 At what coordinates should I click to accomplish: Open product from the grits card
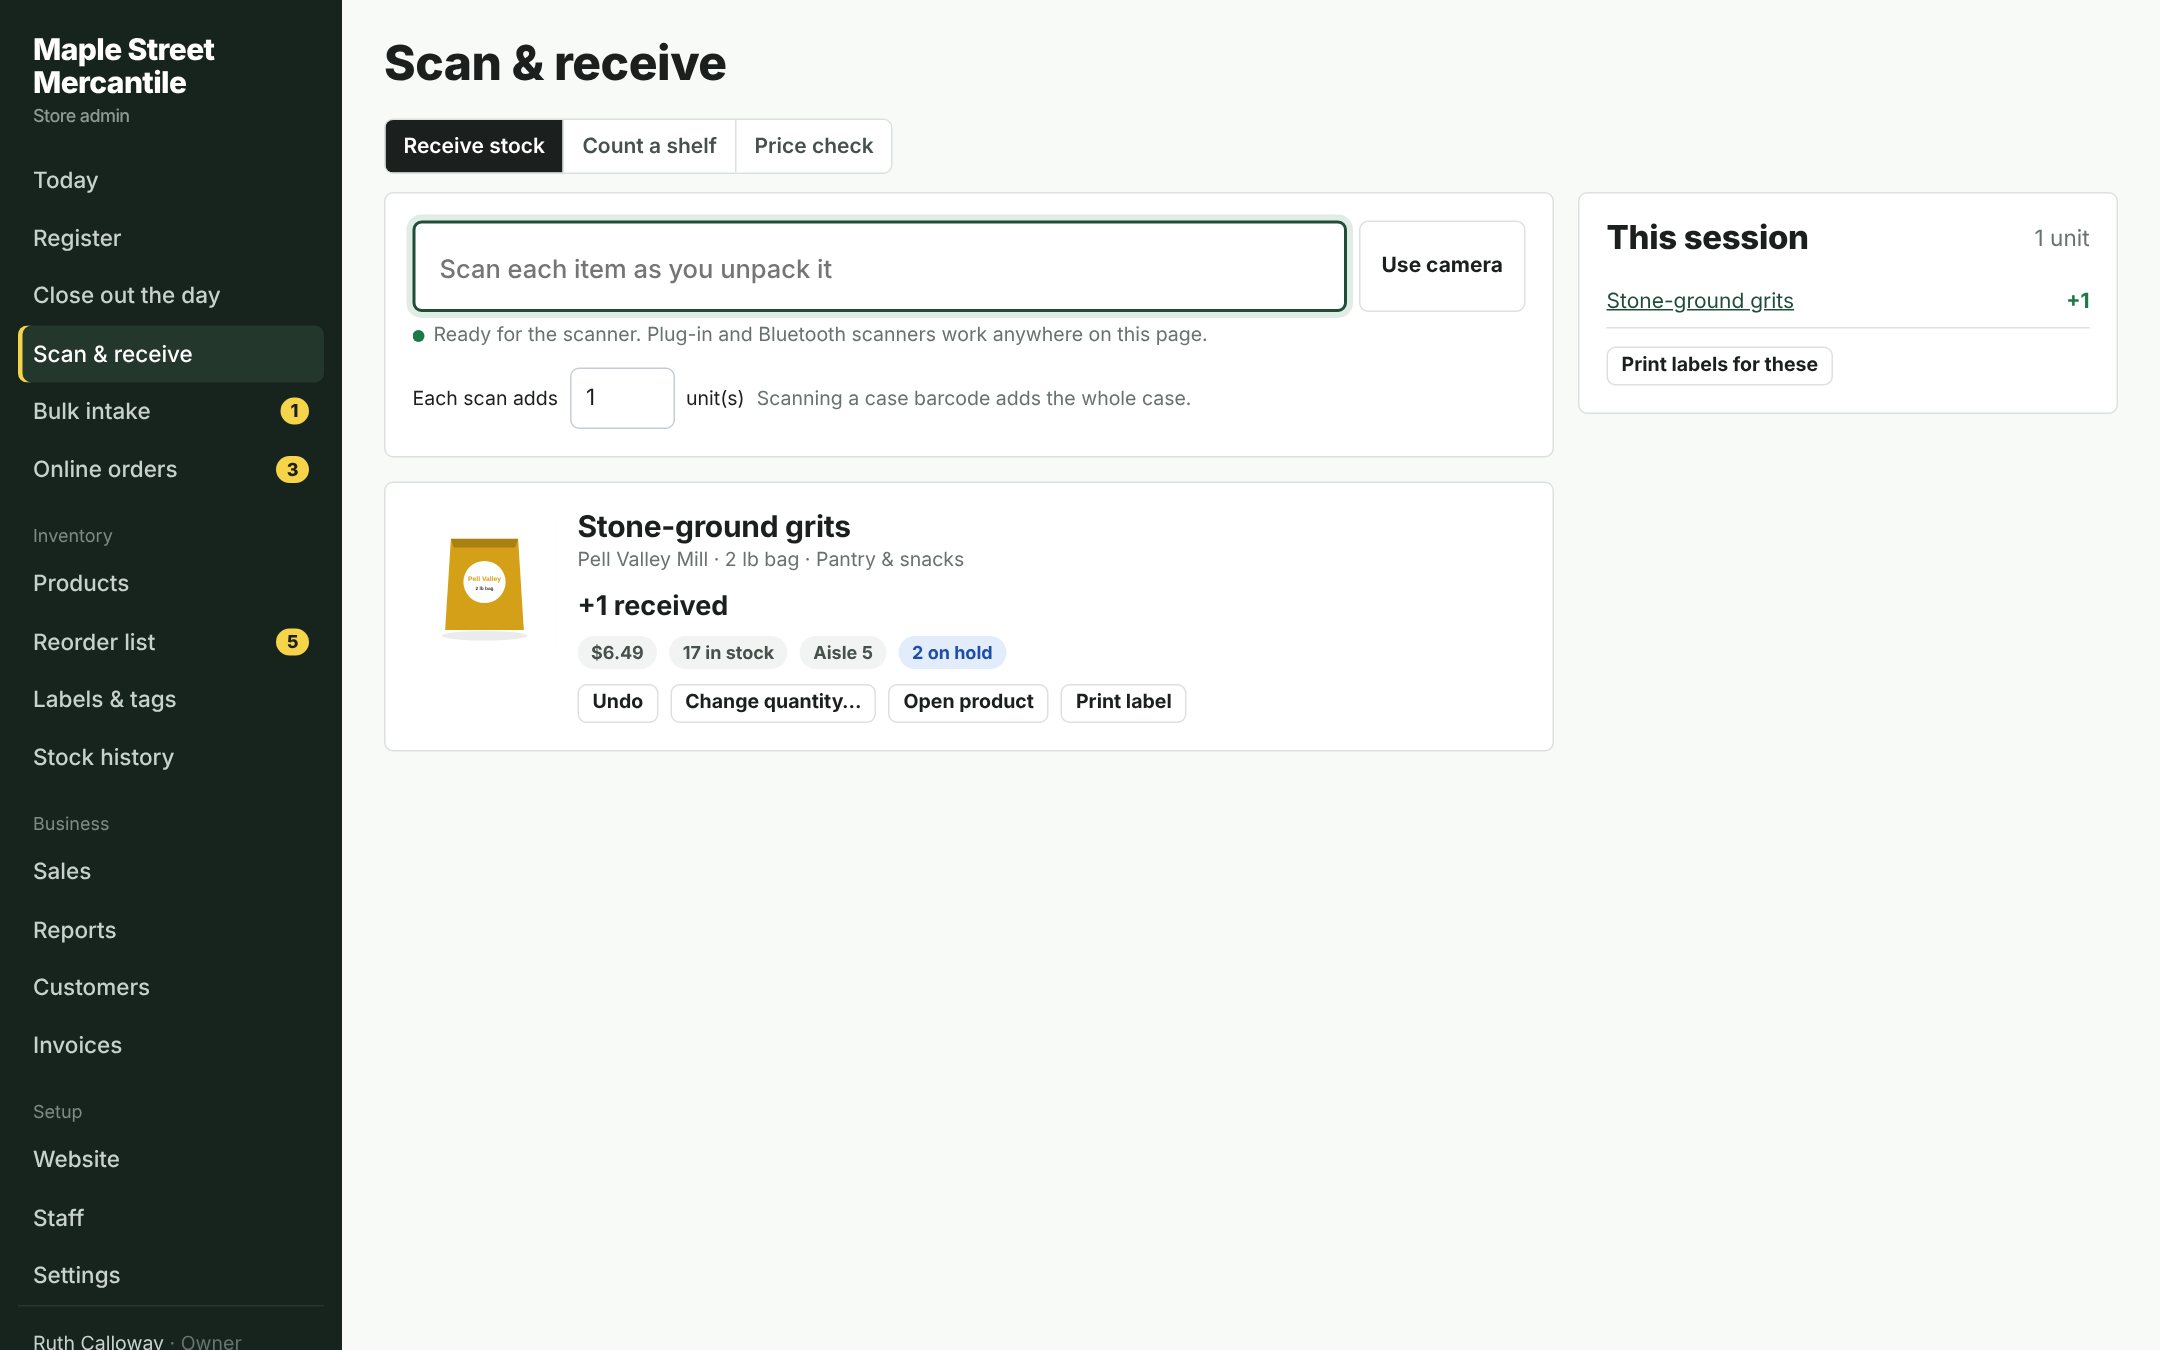968,702
